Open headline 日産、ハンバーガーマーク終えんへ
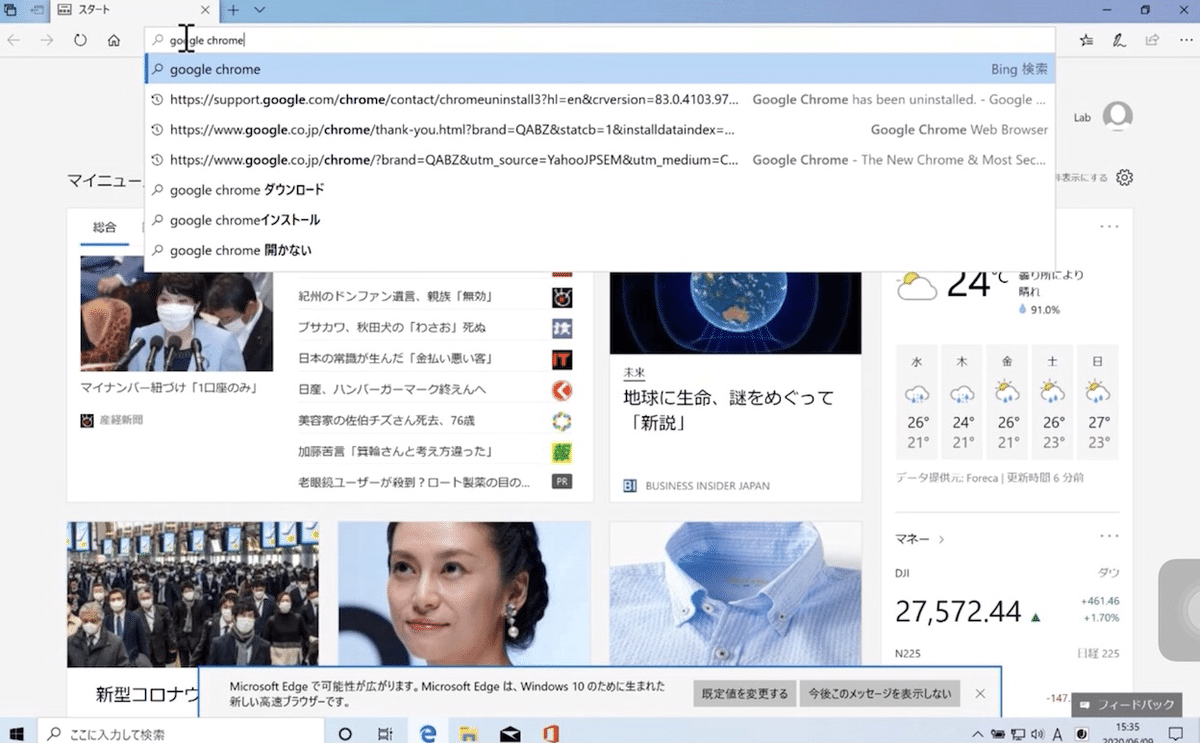Image resolution: width=1200 pixels, height=743 pixels. click(392, 389)
